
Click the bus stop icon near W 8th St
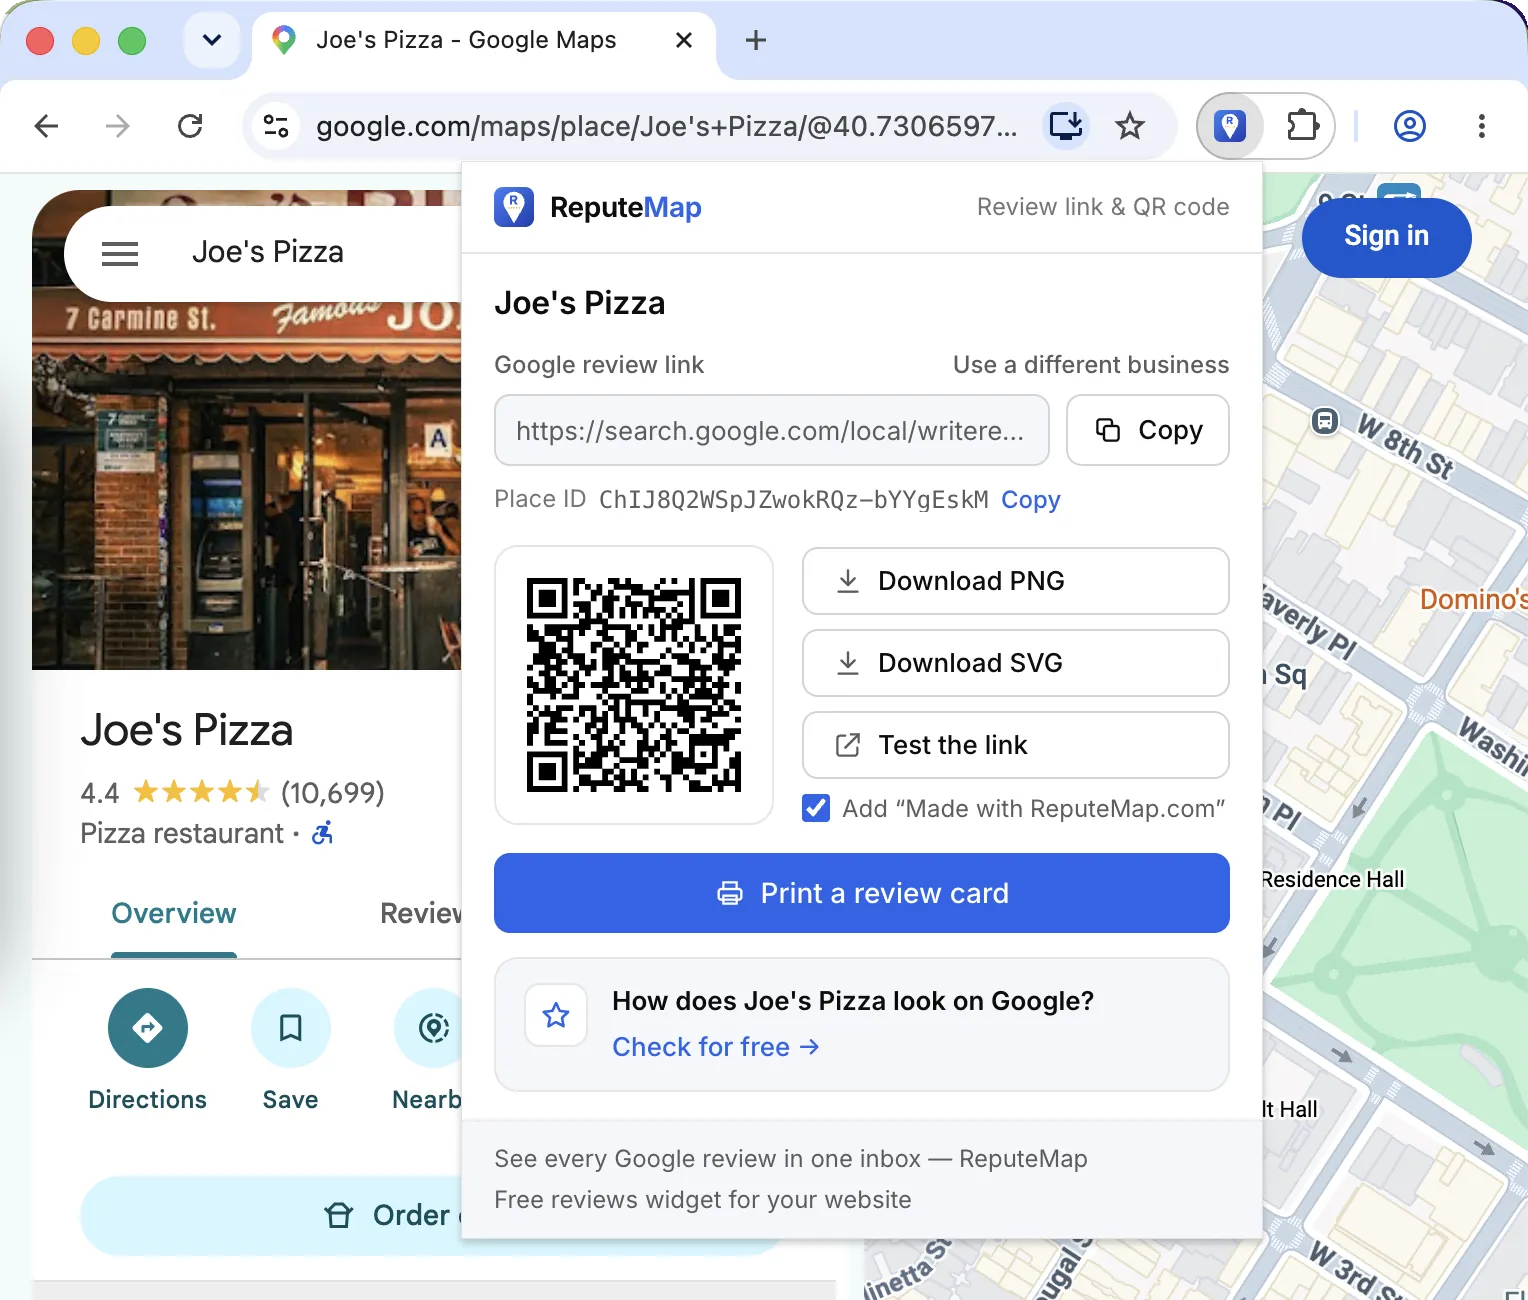1325,421
